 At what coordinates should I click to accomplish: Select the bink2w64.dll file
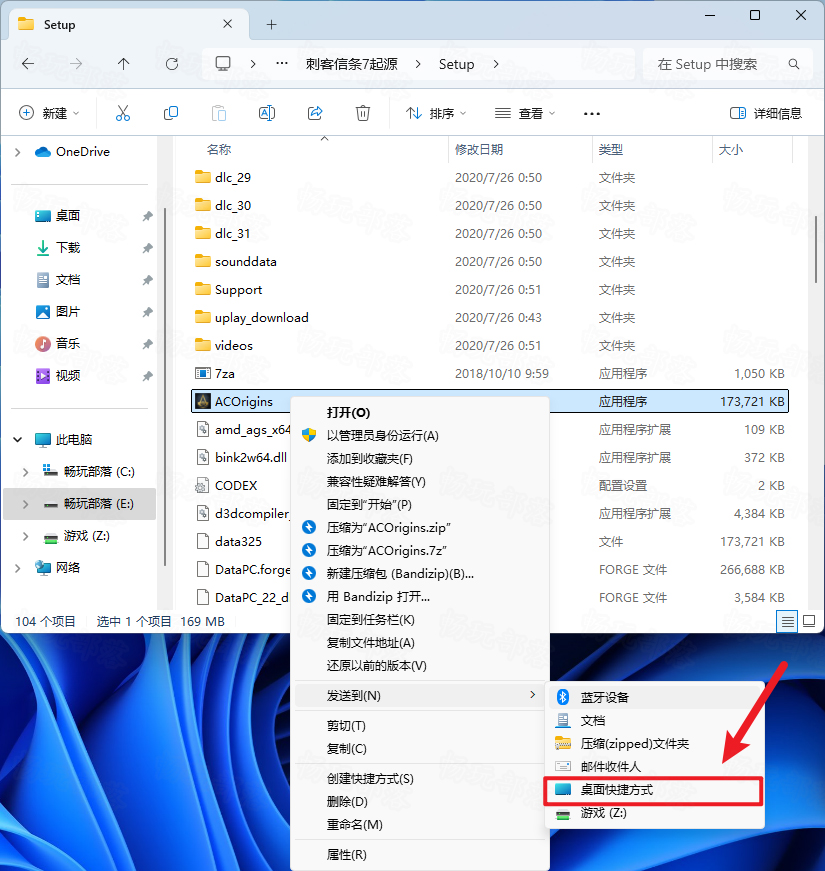[x=489, y=457]
